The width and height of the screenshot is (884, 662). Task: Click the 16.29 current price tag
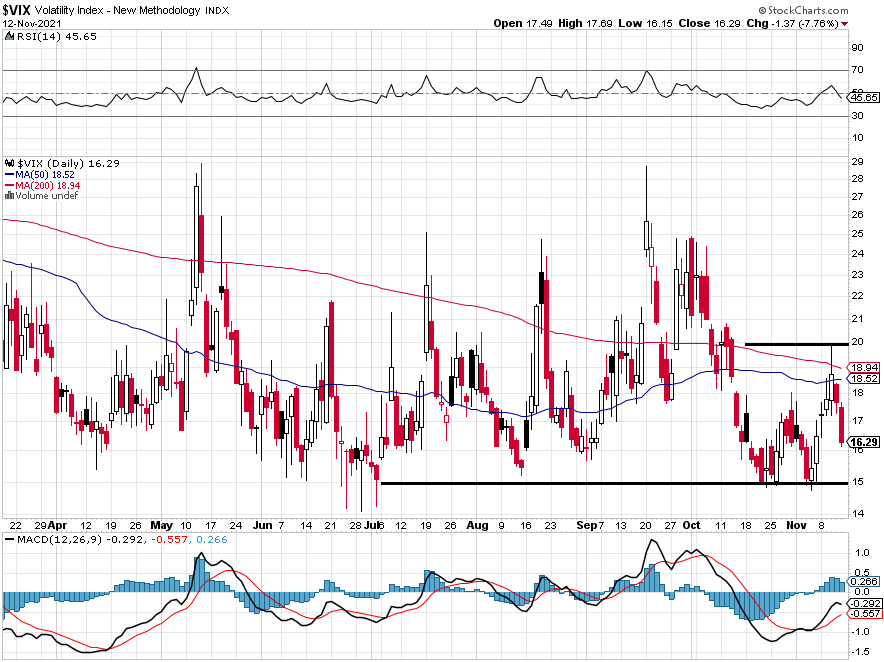pos(864,442)
